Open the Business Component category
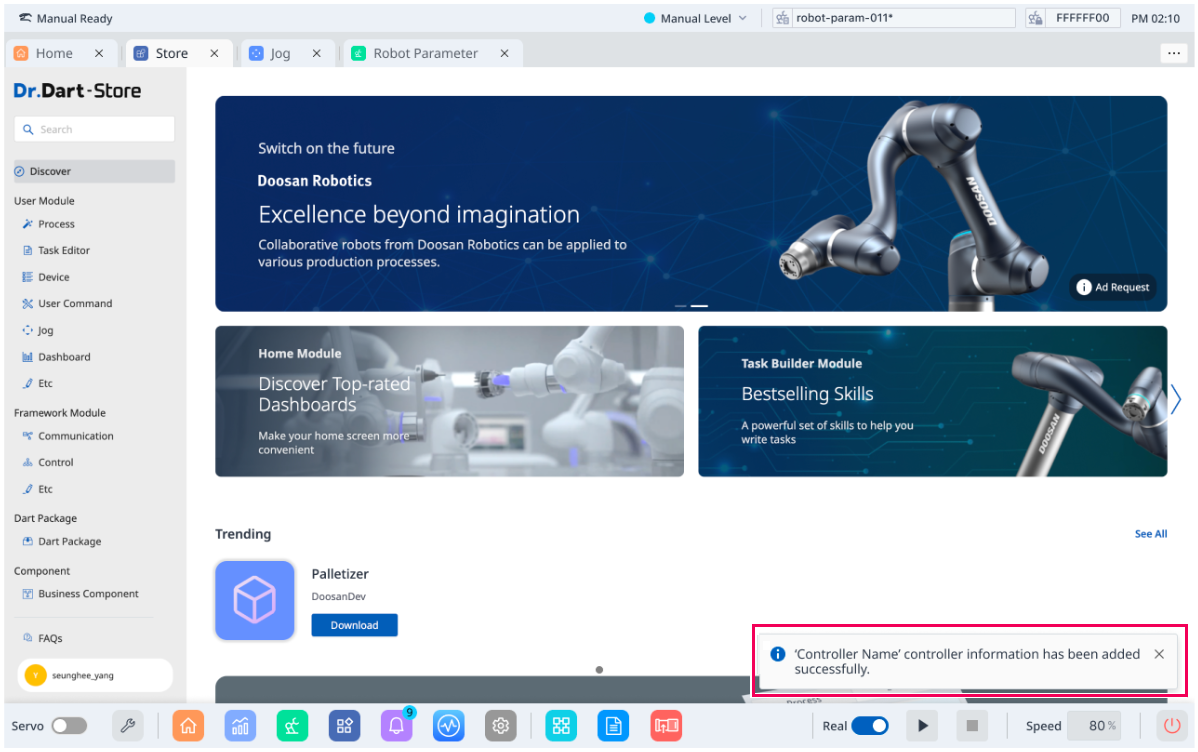This screenshot has width=1198, height=752. pos(80,594)
